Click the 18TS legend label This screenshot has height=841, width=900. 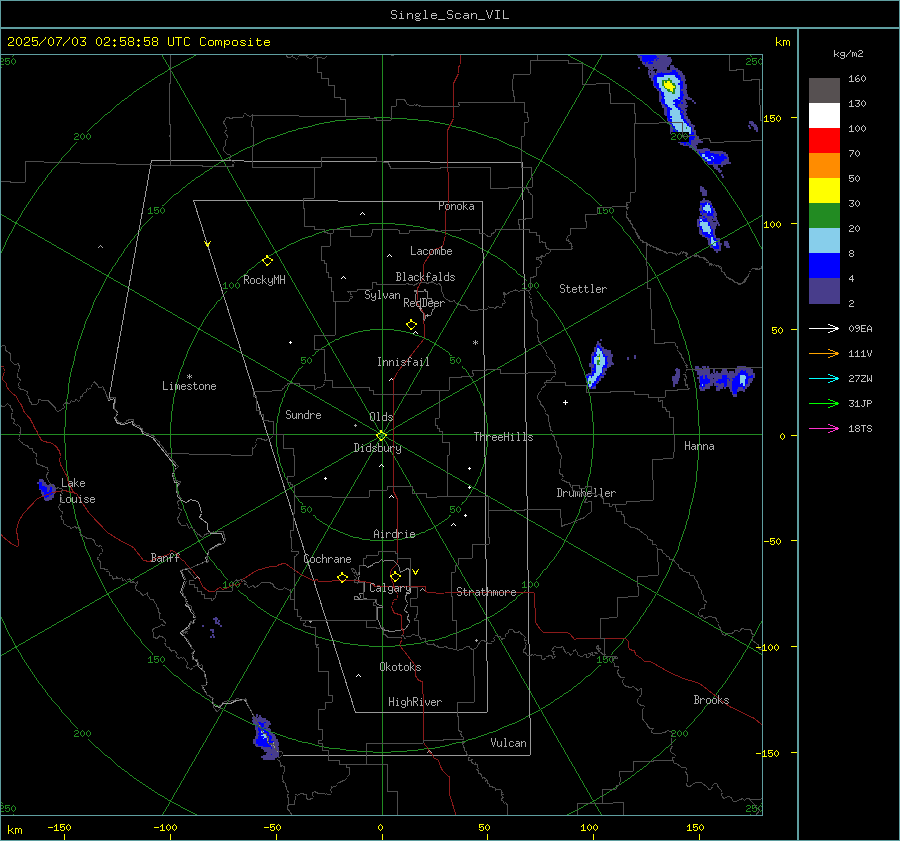pyautogui.click(x=860, y=429)
